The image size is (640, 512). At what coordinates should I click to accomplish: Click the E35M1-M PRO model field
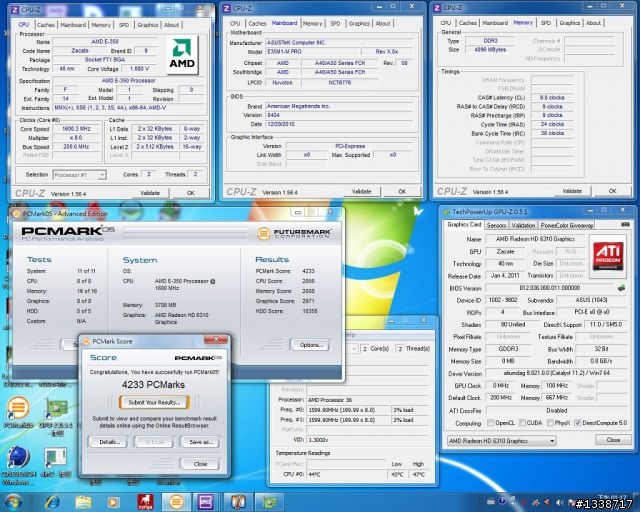(x=313, y=52)
